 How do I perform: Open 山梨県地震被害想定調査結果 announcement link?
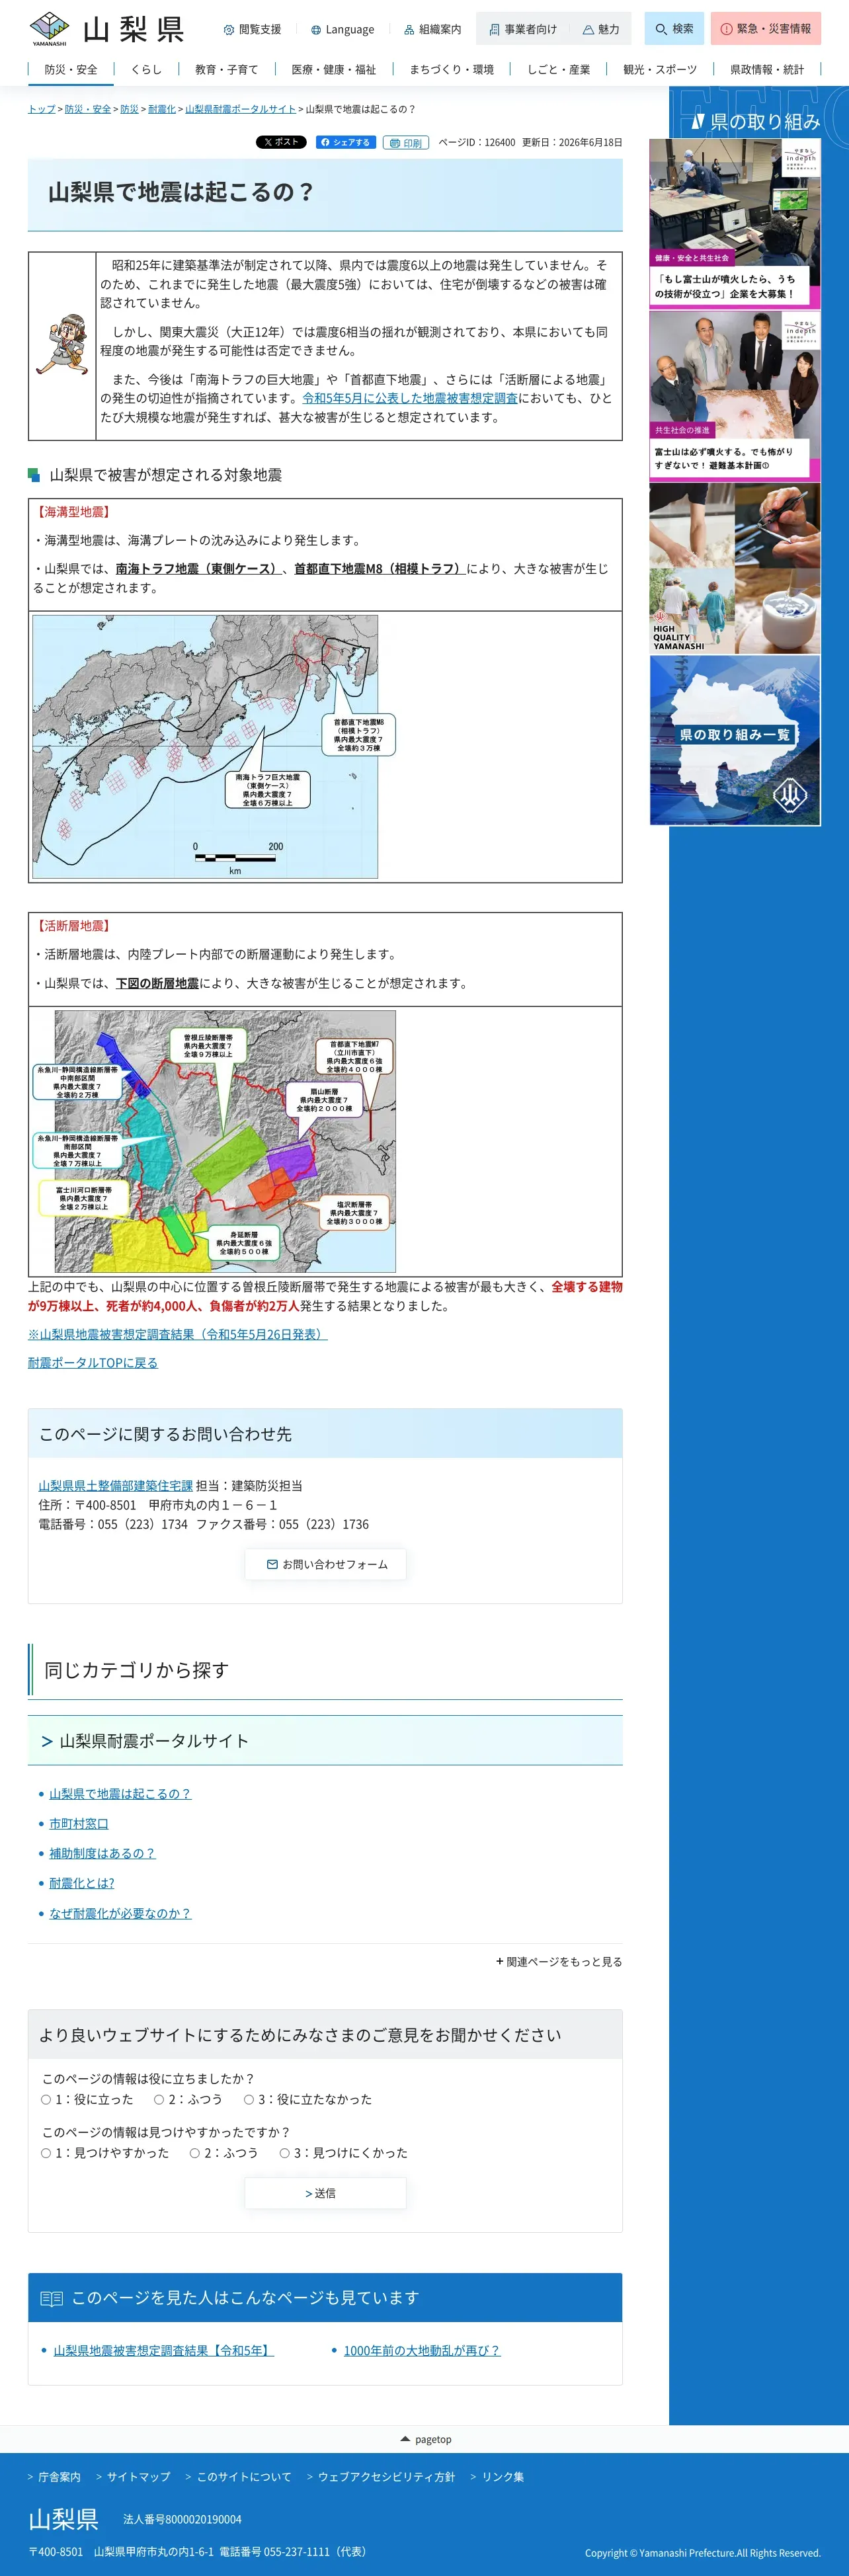coord(178,1334)
